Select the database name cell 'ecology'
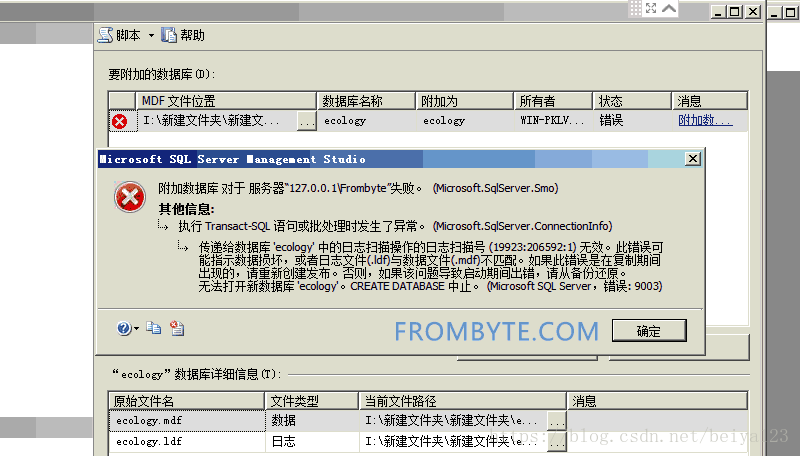 point(366,121)
